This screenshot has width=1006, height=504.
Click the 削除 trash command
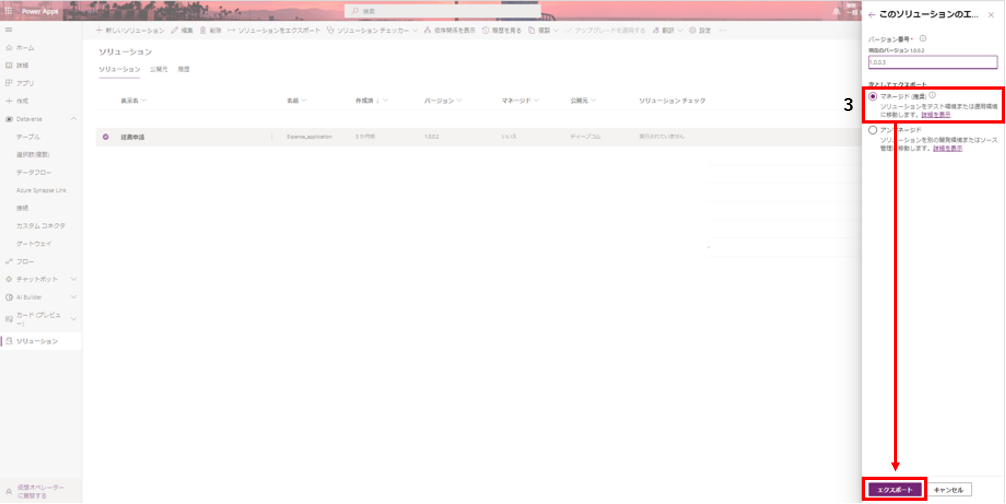tap(210, 31)
